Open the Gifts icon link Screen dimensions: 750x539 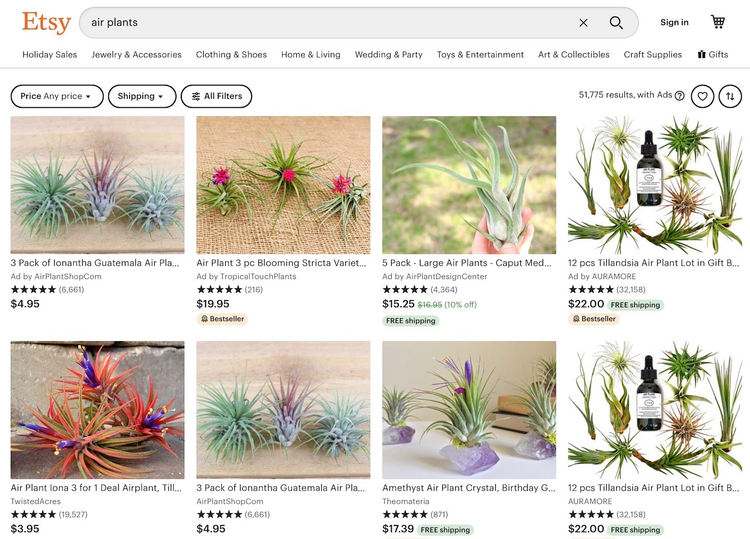pos(713,55)
